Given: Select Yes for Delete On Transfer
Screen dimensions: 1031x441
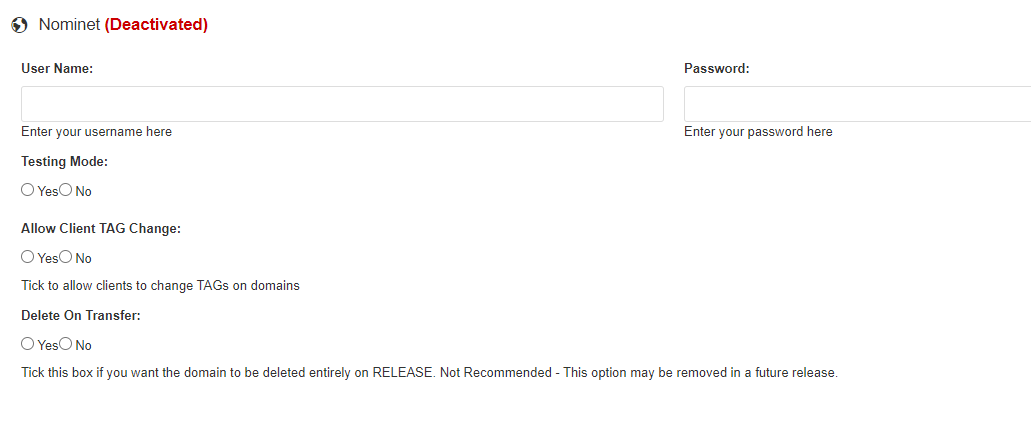Looking at the screenshot, I should (28, 344).
